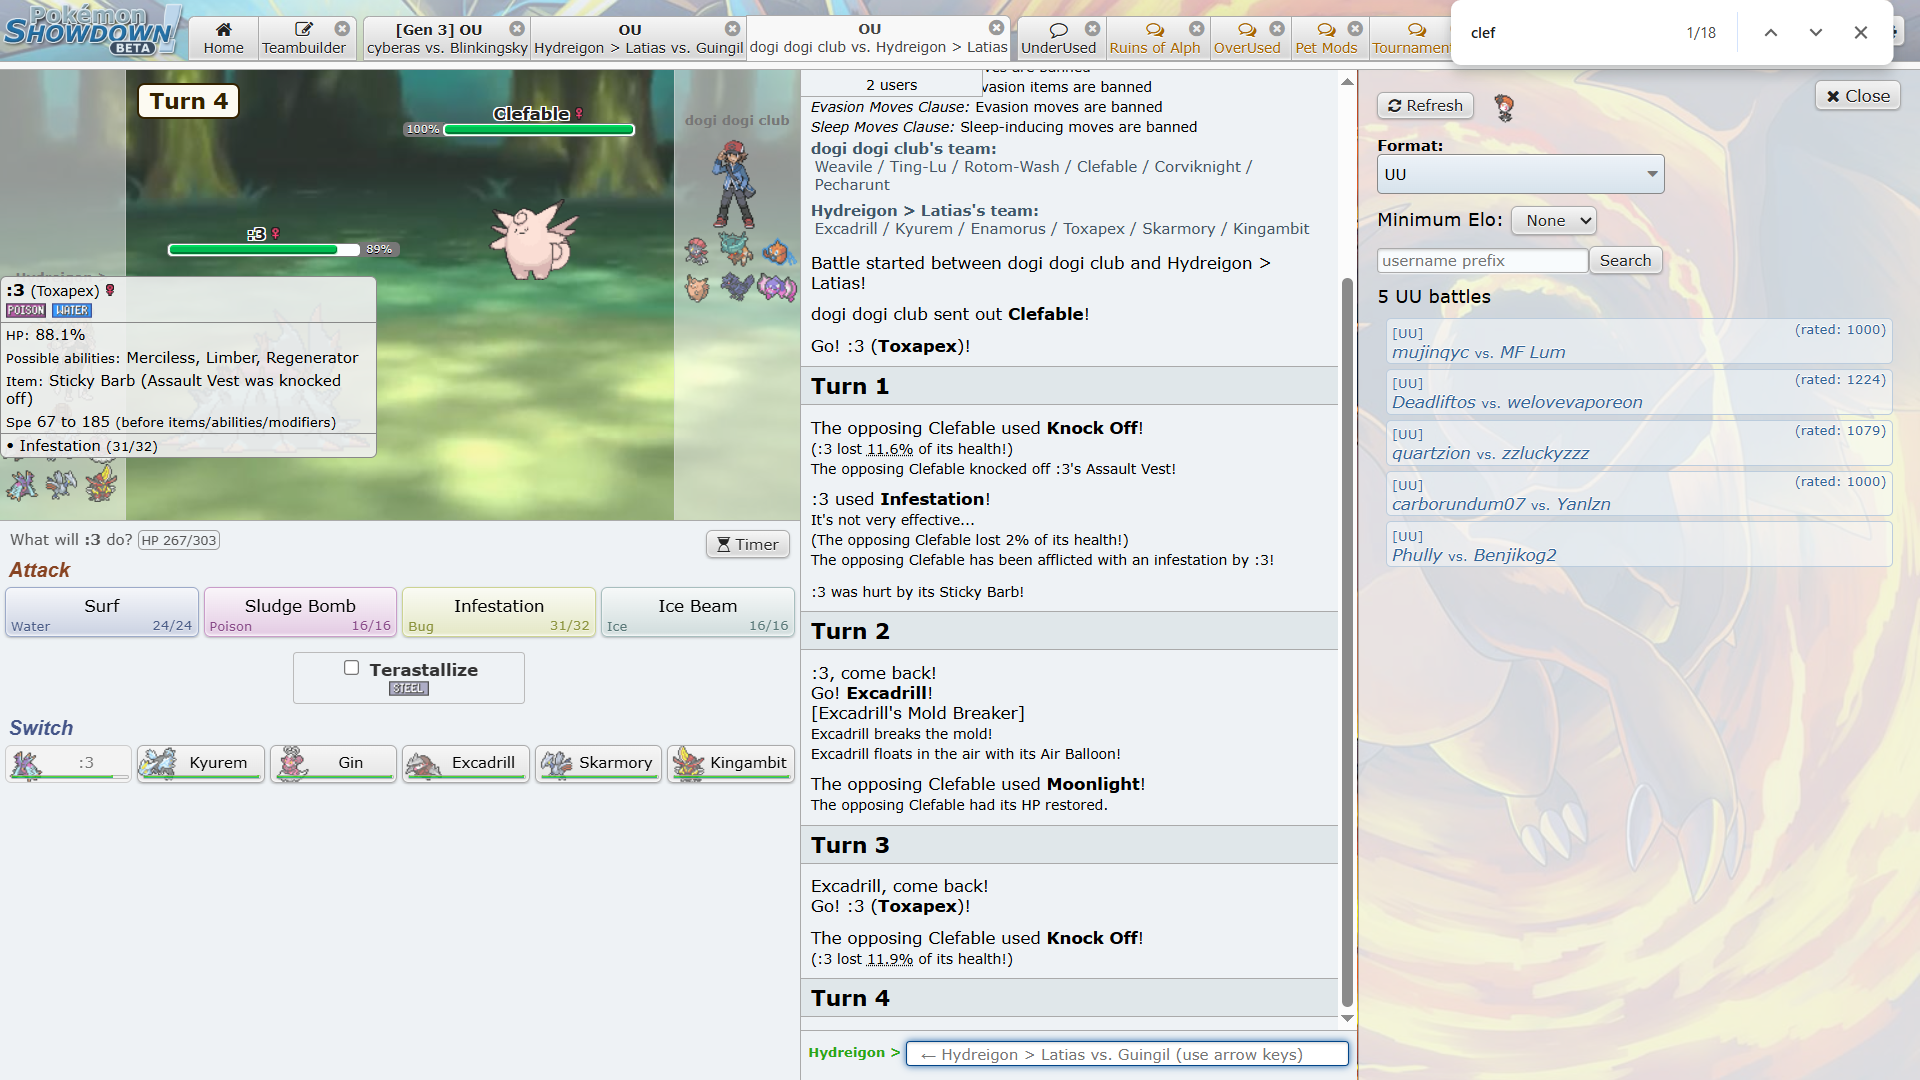Close the OverUsed chat tab
The height and width of the screenshot is (1080, 1920).
[x=1277, y=29]
